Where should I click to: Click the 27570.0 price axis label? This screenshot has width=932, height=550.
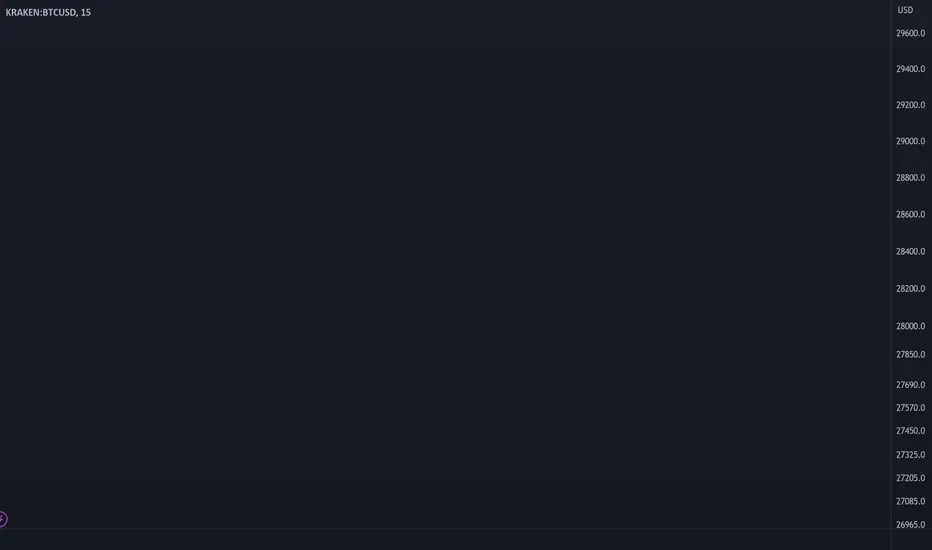[x=911, y=407]
